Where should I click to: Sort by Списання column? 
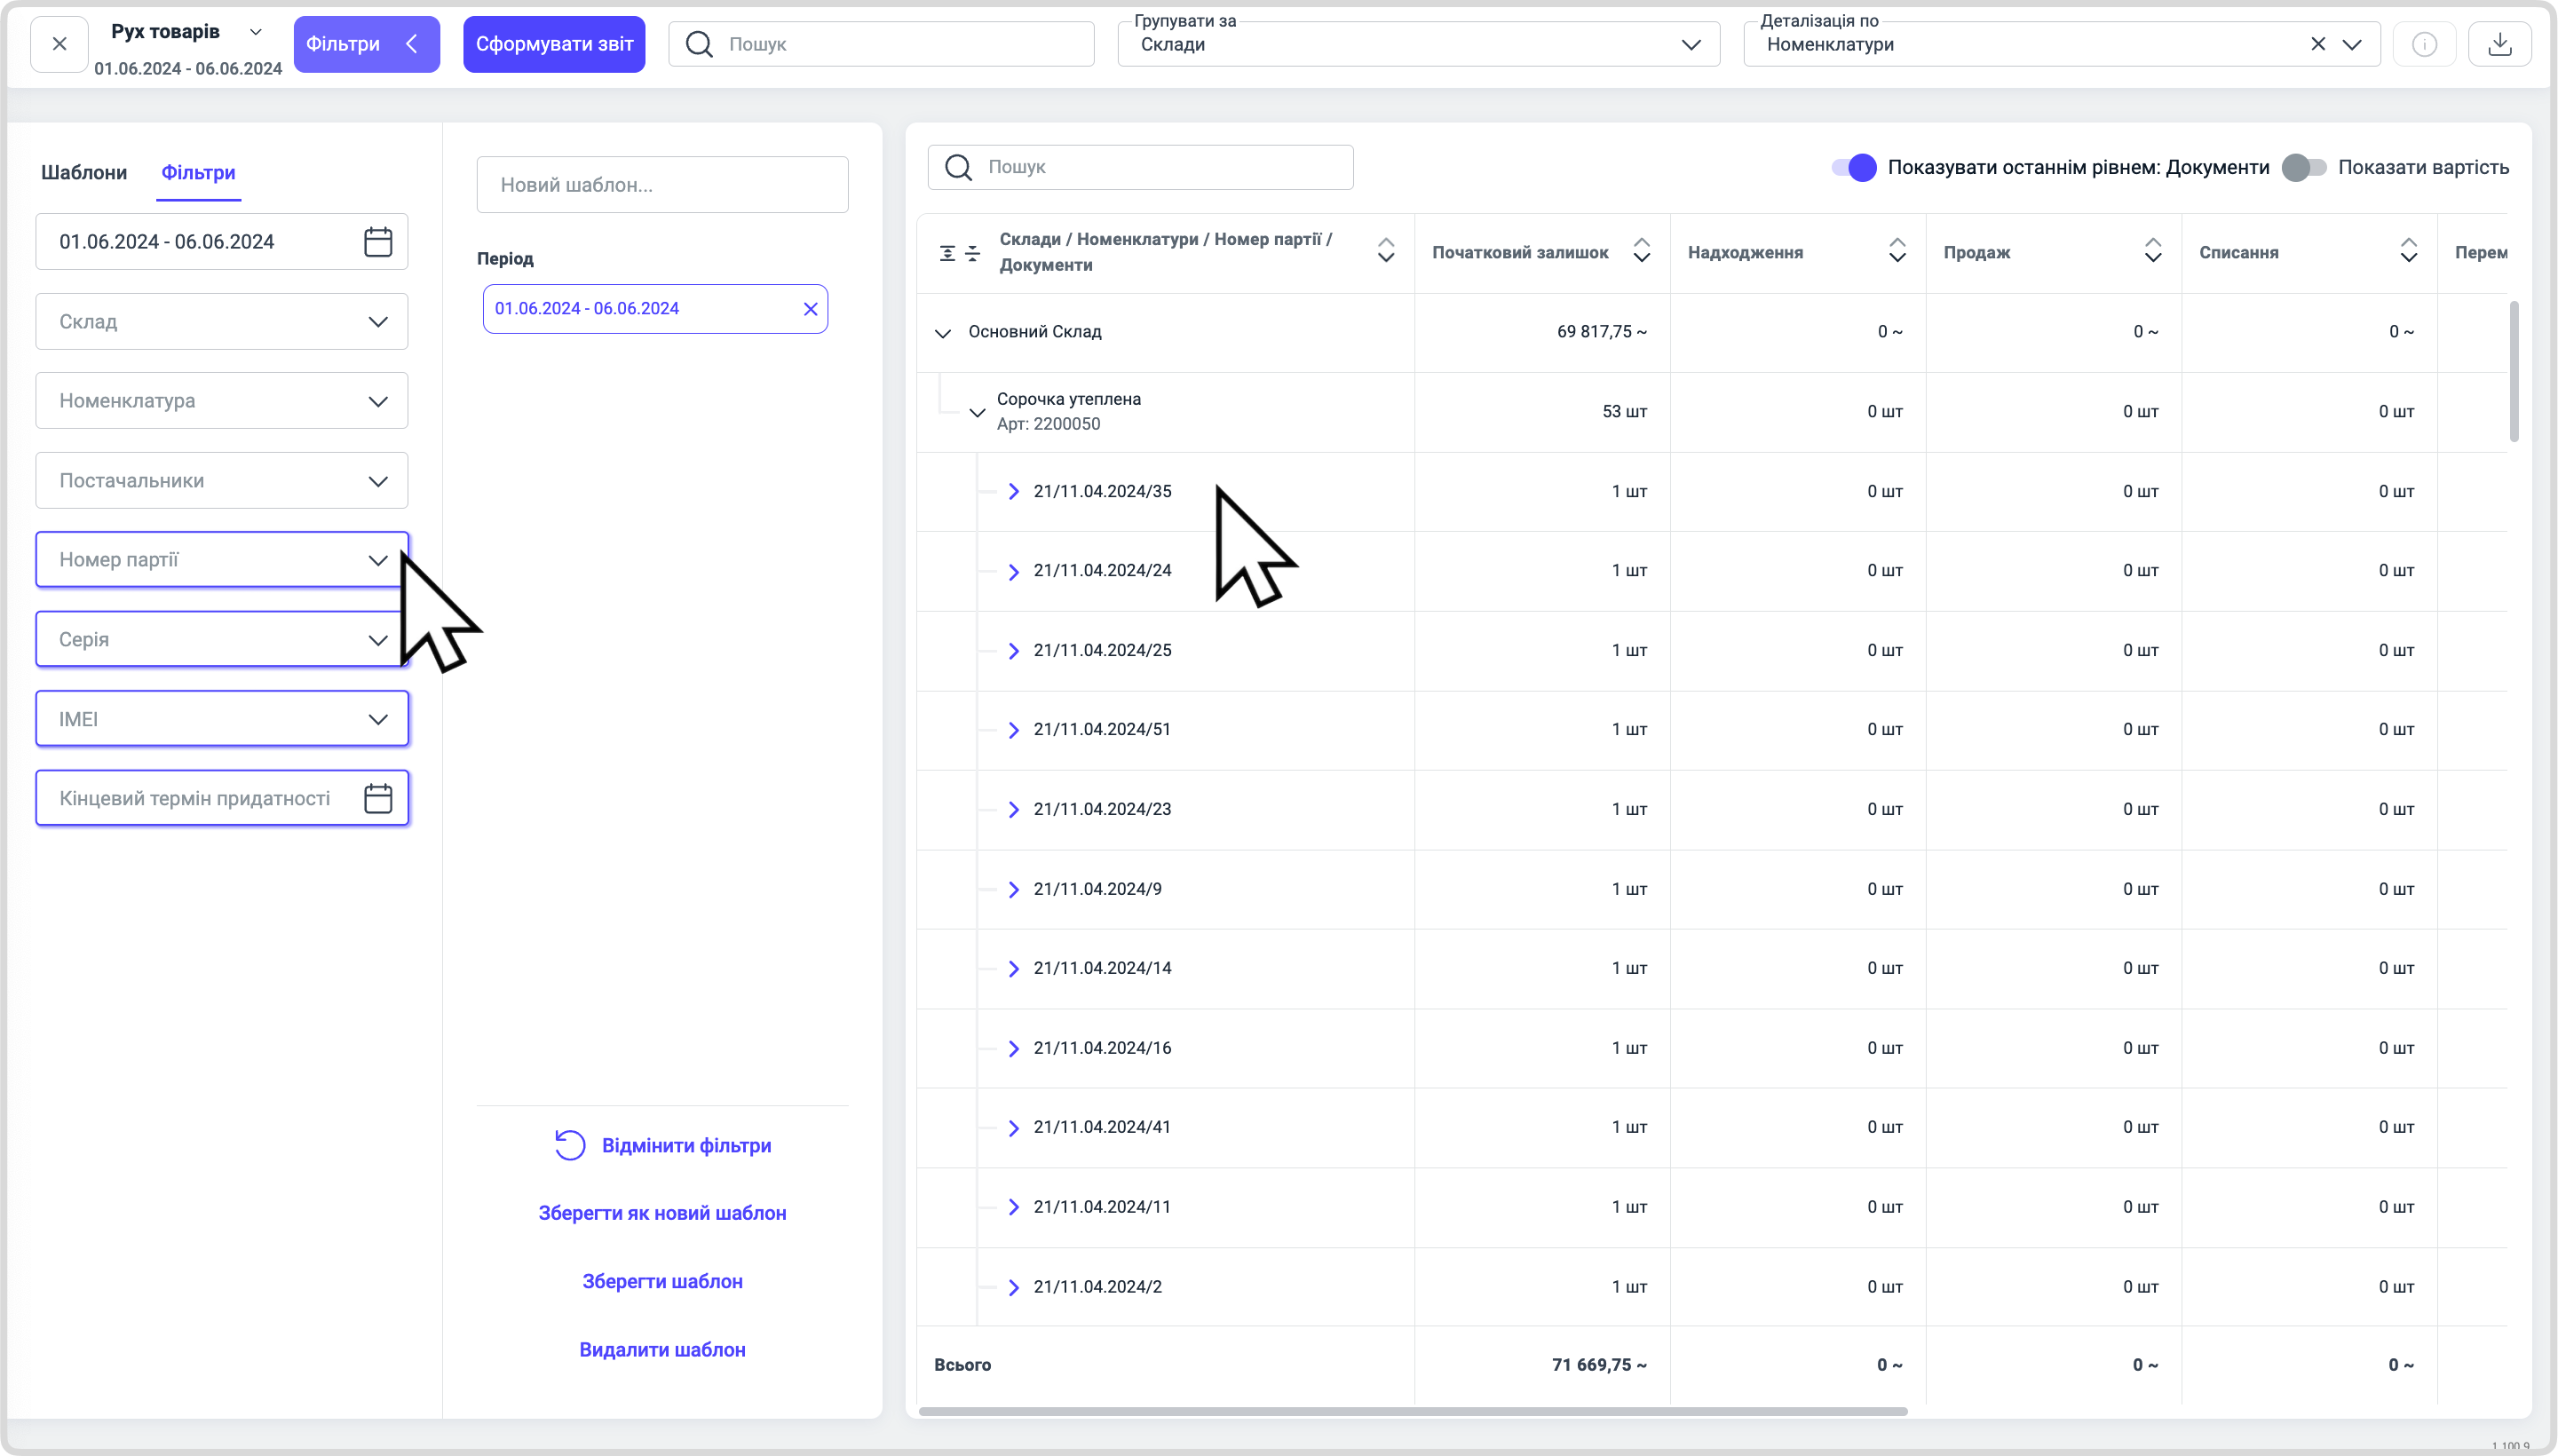click(2408, 250)
